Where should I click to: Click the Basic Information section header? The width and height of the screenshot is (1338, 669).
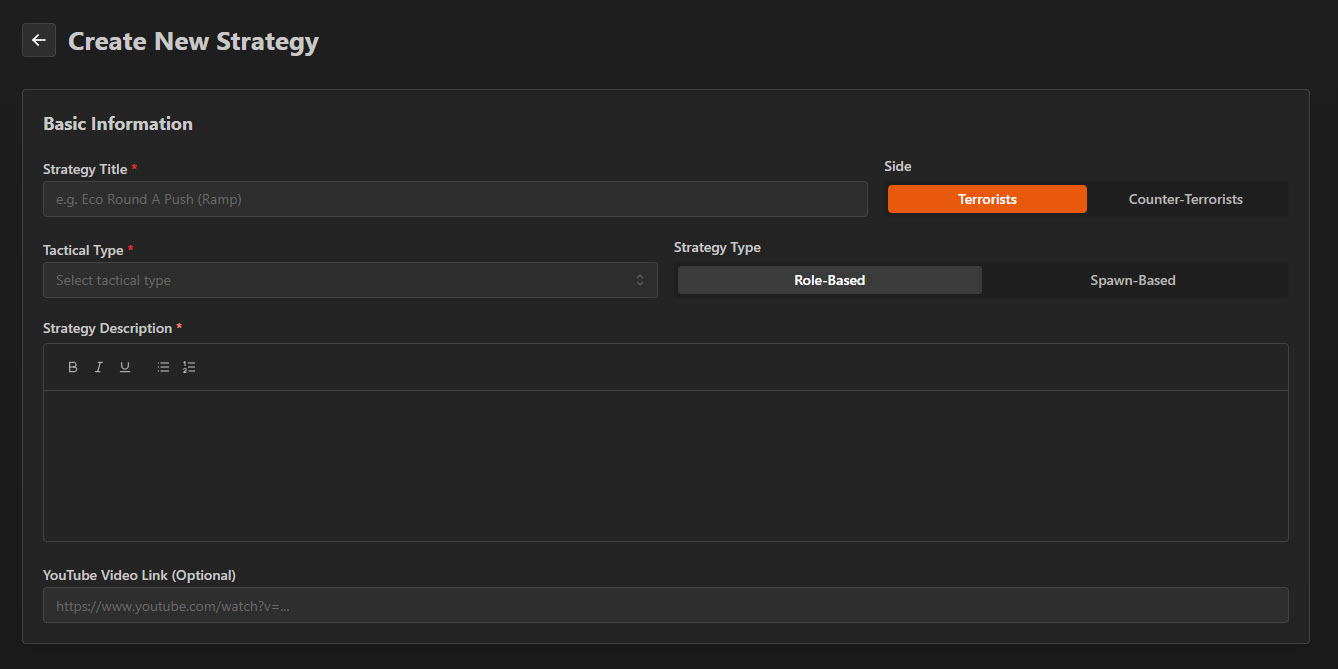click(117, 123)
